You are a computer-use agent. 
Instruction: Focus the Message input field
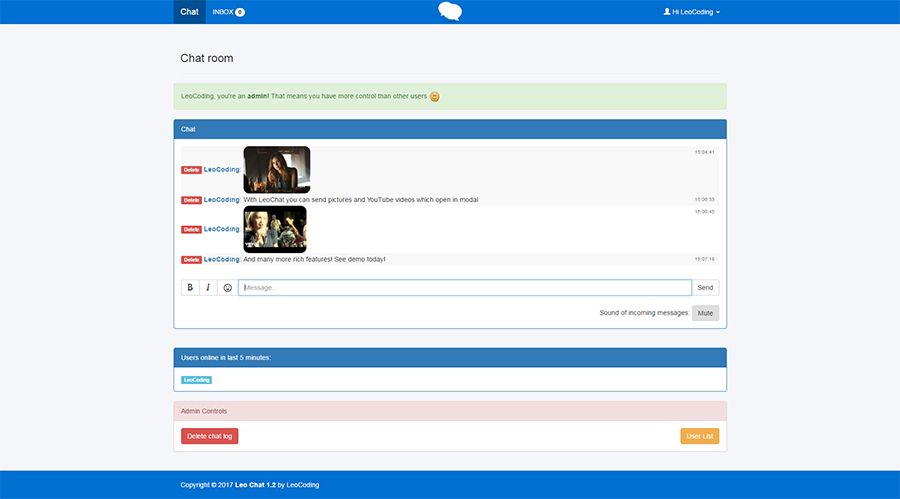(x=465, y=288)
